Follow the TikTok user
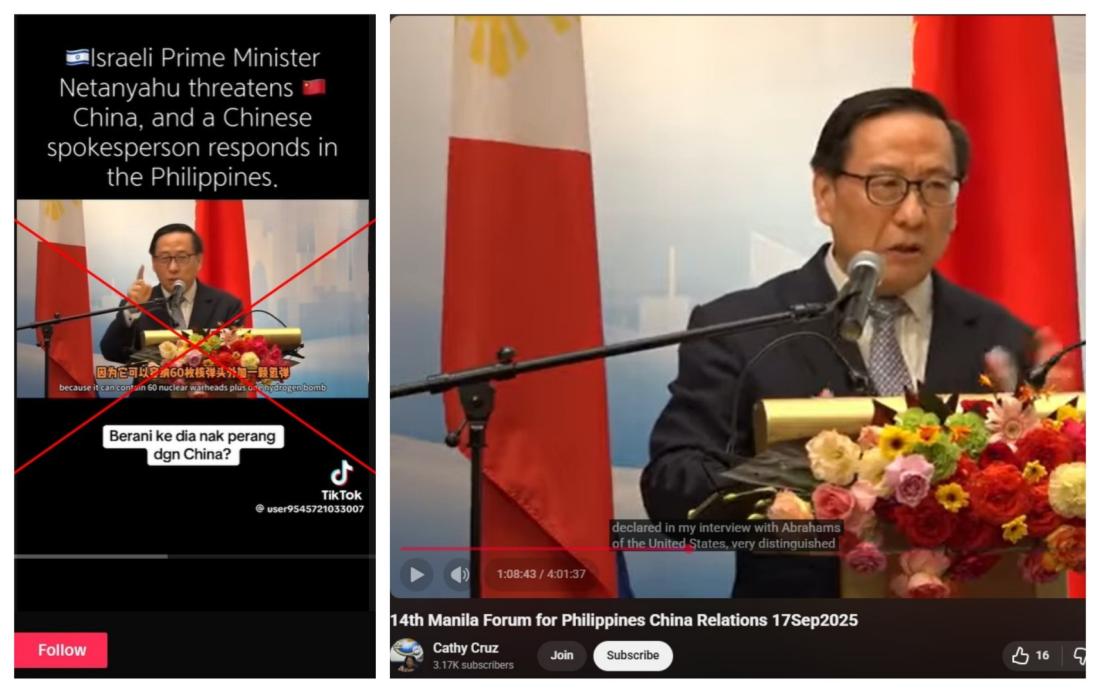 61,650
